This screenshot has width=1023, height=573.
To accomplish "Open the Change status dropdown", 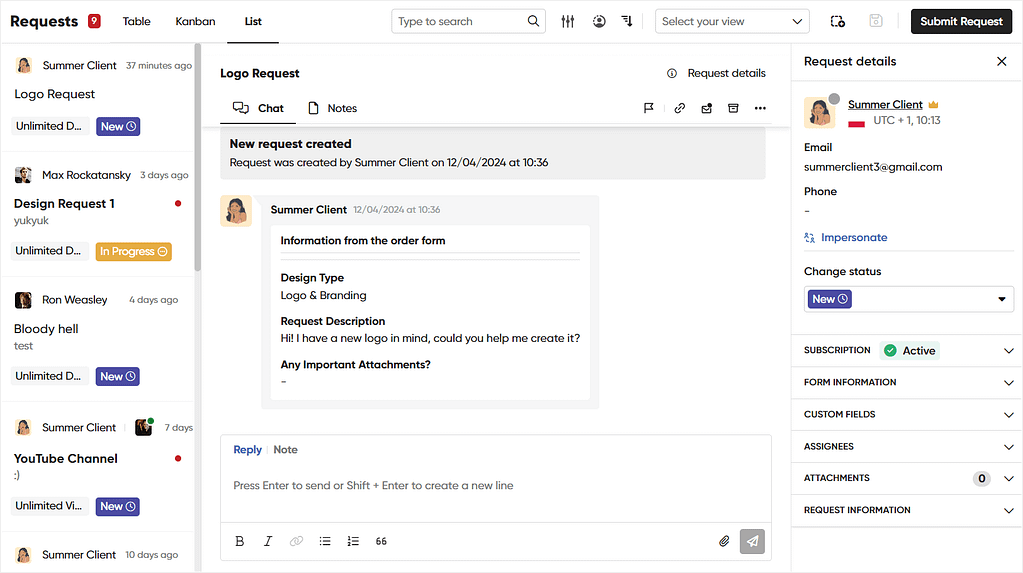I will (x=909, y=299).
